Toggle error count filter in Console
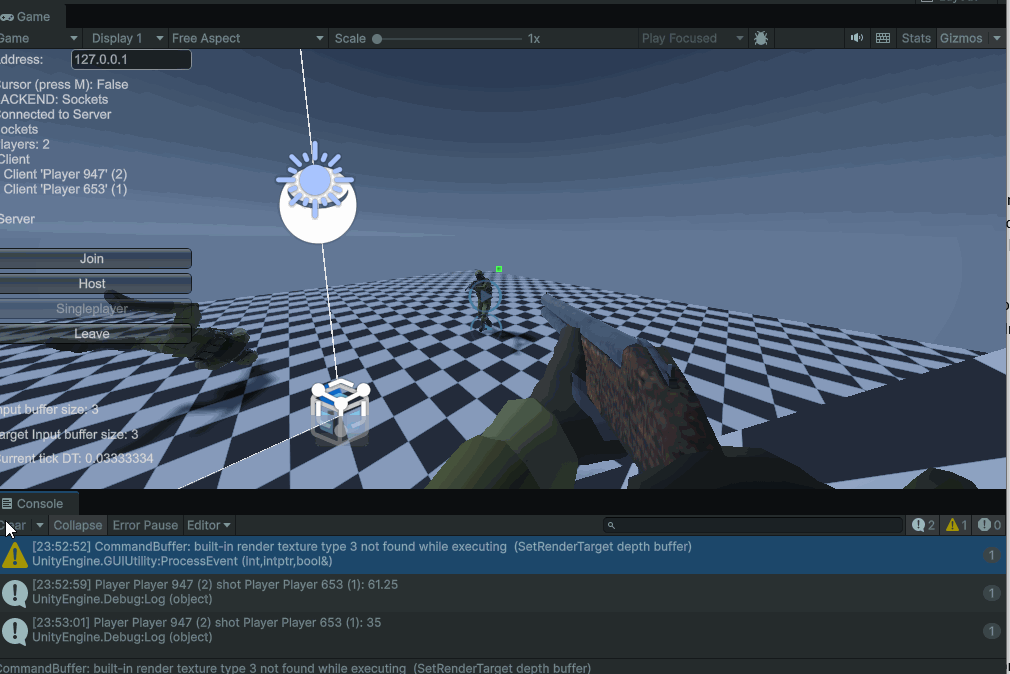 click(x=989, y=525)
